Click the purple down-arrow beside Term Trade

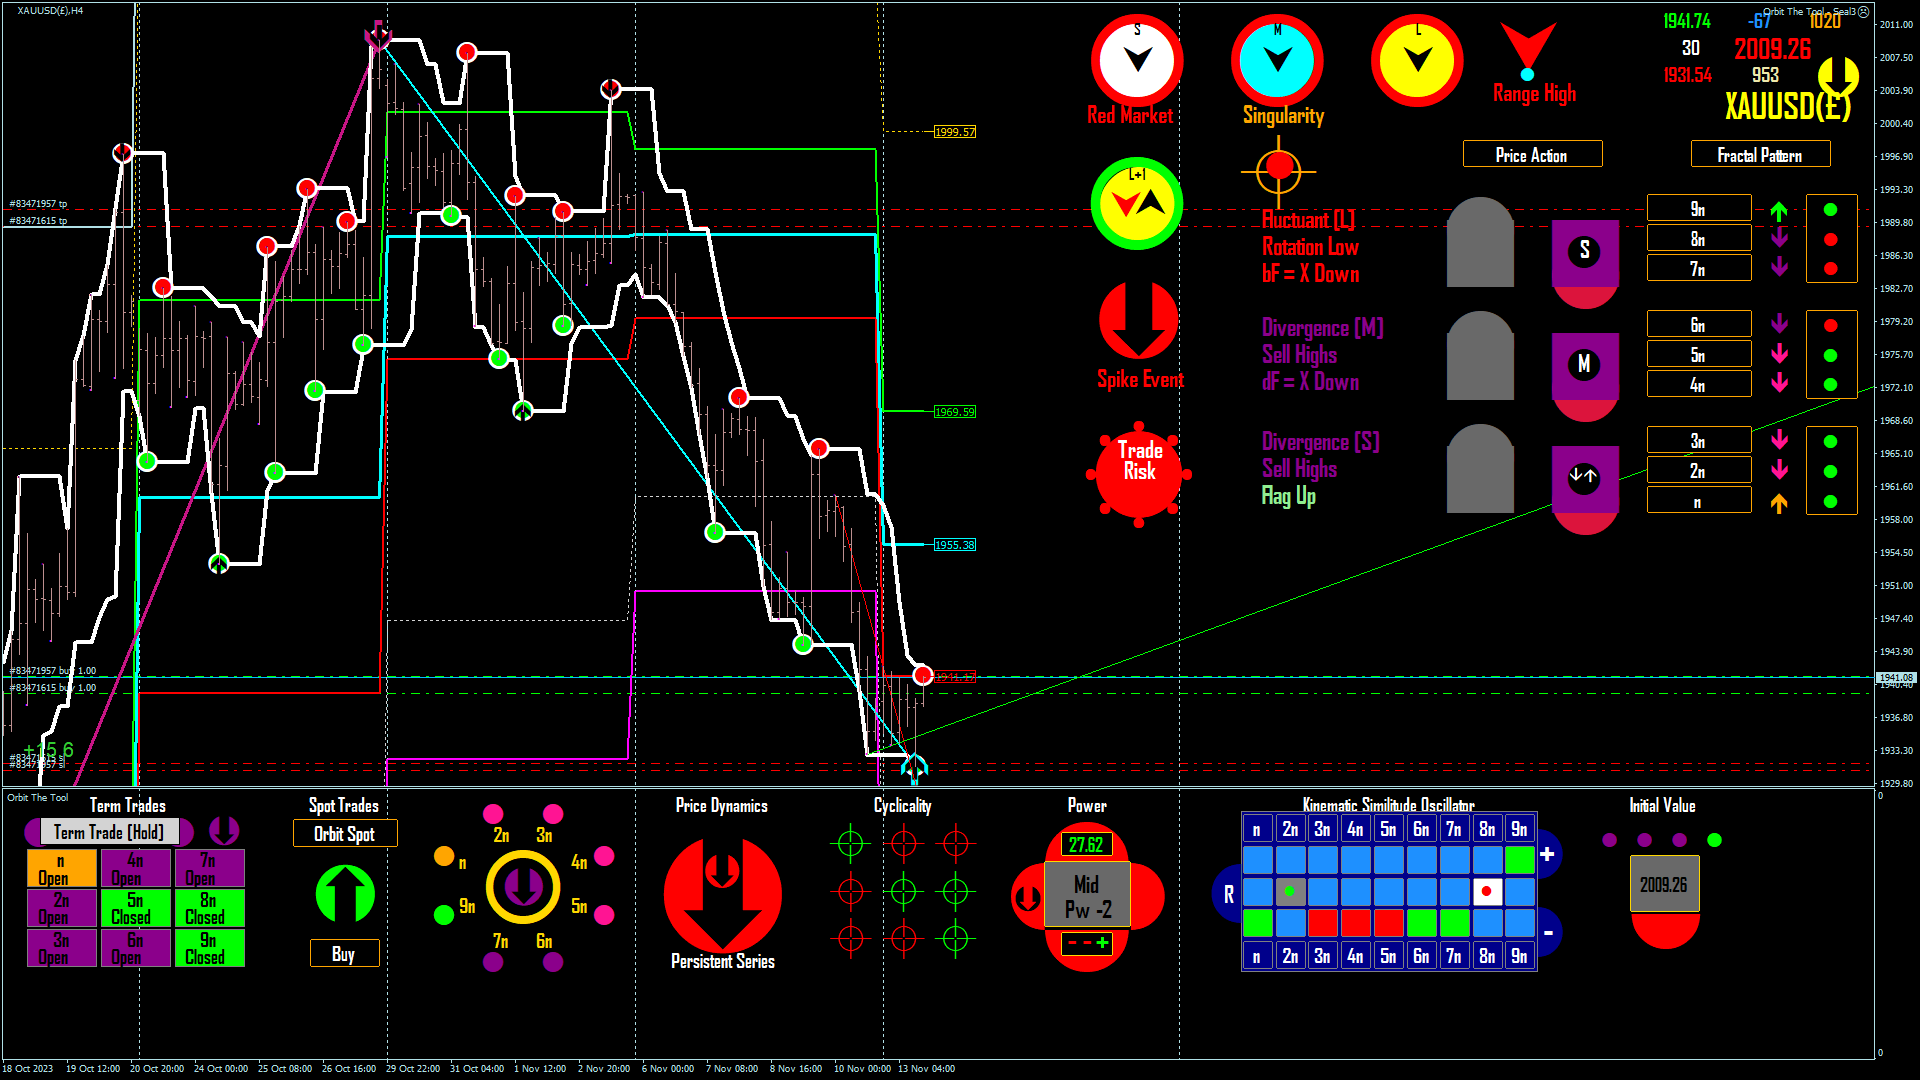click(x=224, y=830)
